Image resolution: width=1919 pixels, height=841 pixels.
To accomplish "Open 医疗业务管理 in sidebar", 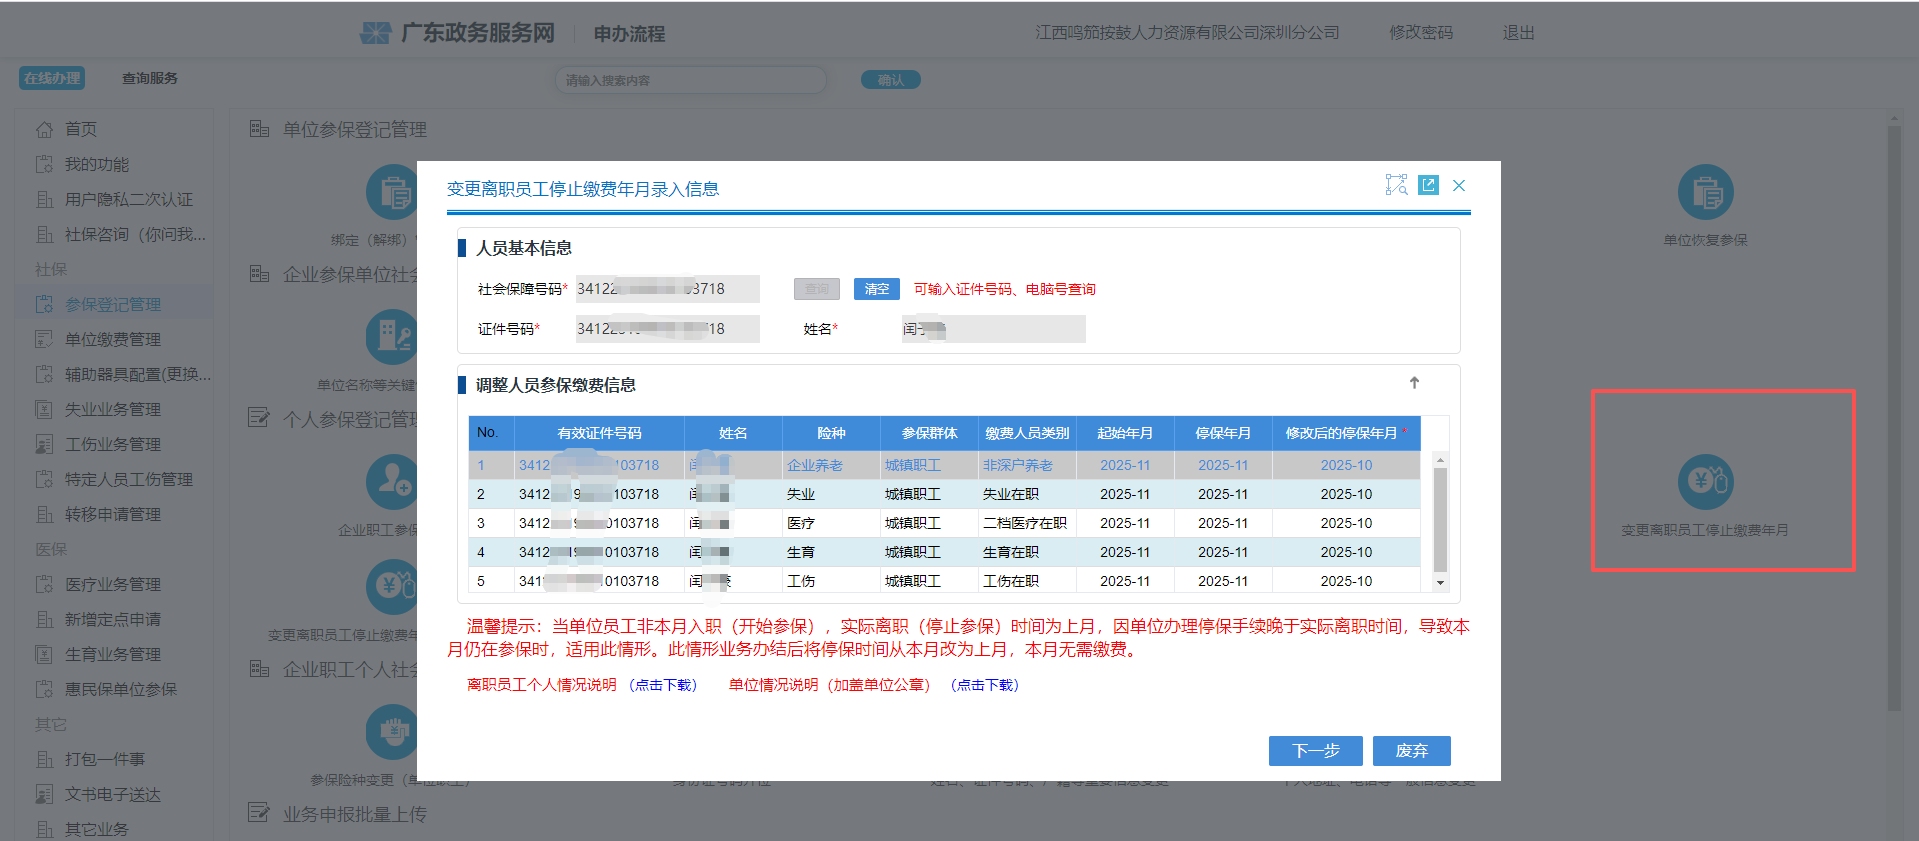I will pyautogui.click(x=113, y=584).
